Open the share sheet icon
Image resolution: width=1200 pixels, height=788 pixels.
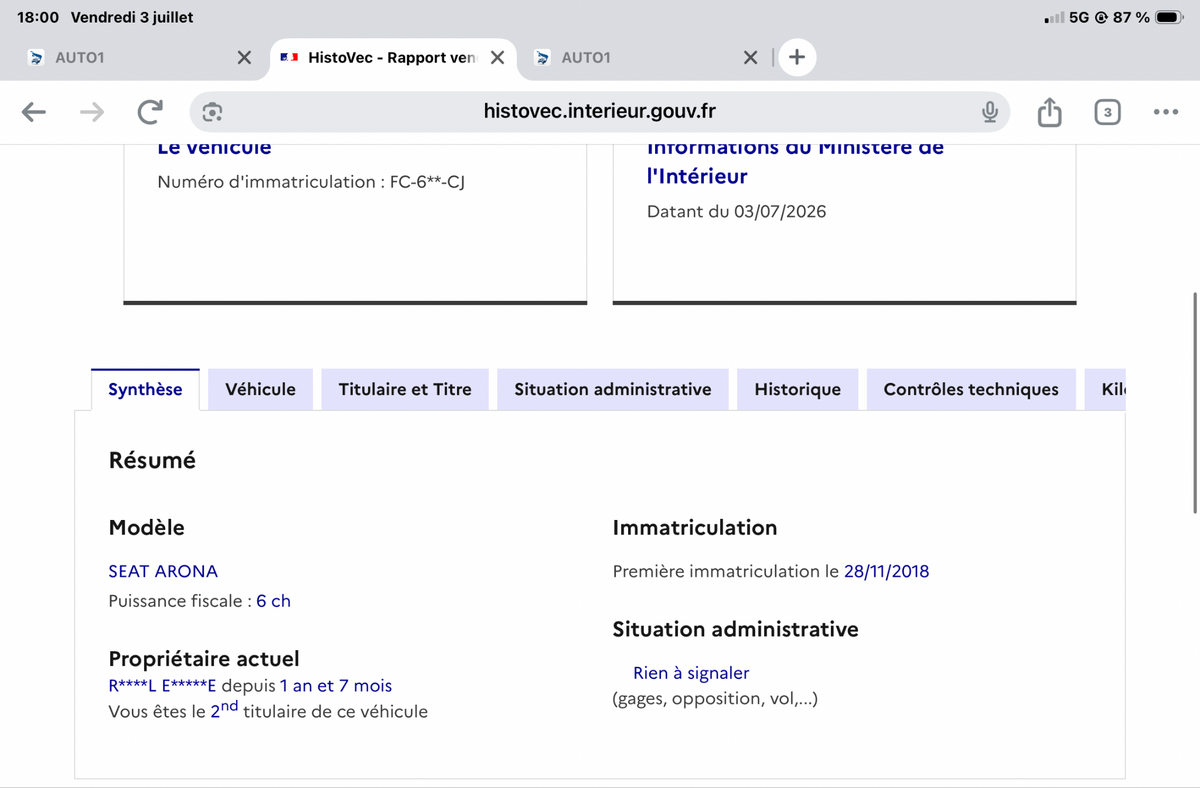click(1049, 112)
